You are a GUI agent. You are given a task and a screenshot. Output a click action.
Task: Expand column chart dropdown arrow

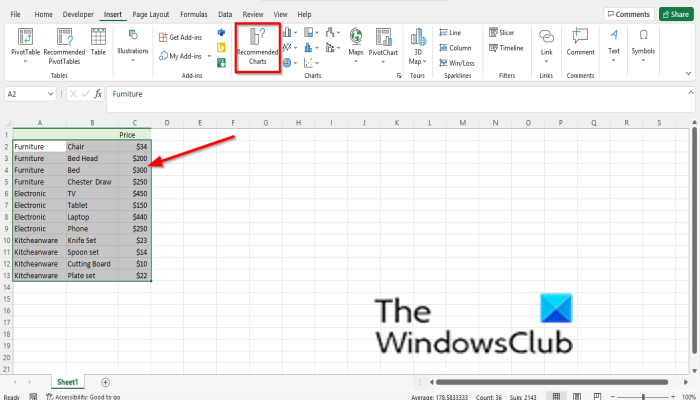(x=296, y=33)
